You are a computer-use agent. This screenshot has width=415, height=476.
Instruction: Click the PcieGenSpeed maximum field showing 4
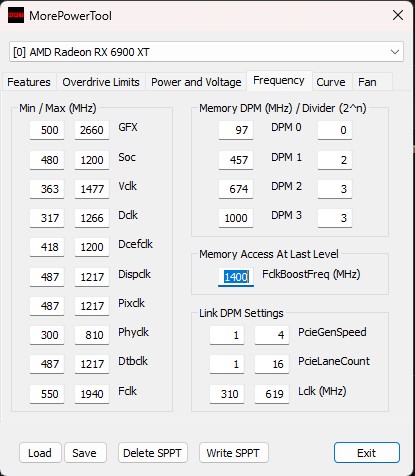pyautogui.click(x=272, y=335)
